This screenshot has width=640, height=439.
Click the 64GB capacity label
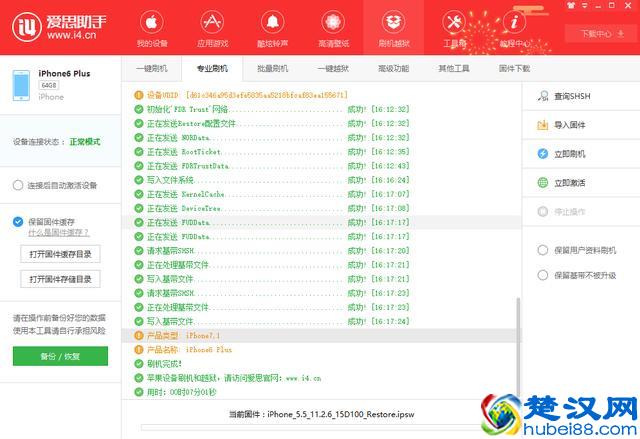tap(49, 85)
